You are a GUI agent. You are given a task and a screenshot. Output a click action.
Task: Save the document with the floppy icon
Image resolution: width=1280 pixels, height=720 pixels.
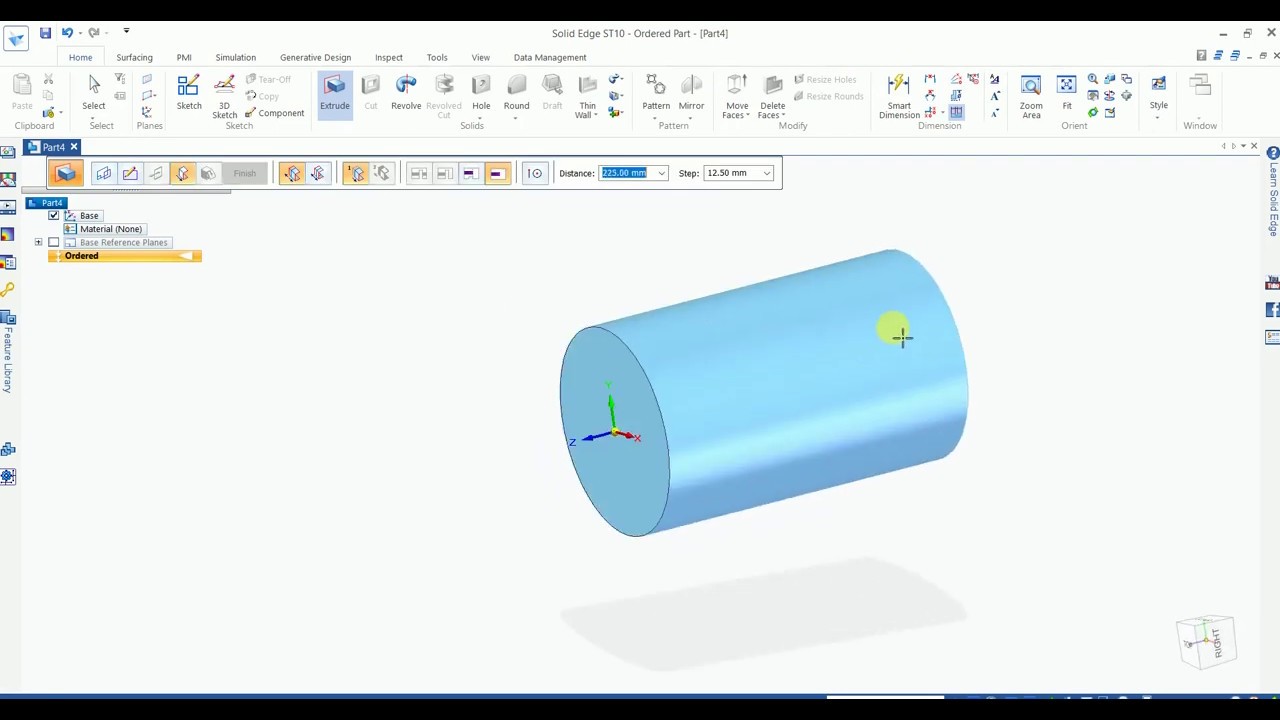45,33
